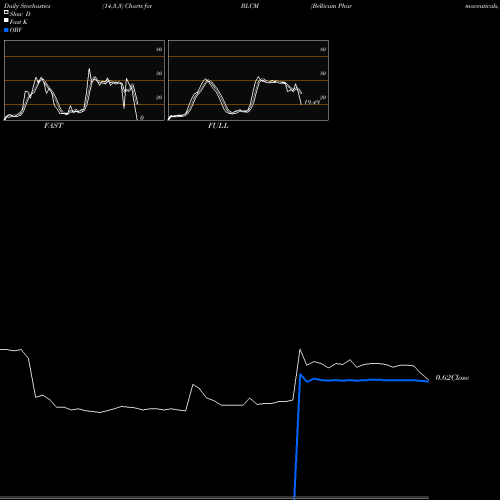Image resolution: width=500 pixels, height=500 pixels.
Task: Click the 0.62Close price label
Action: pos(452,378)
